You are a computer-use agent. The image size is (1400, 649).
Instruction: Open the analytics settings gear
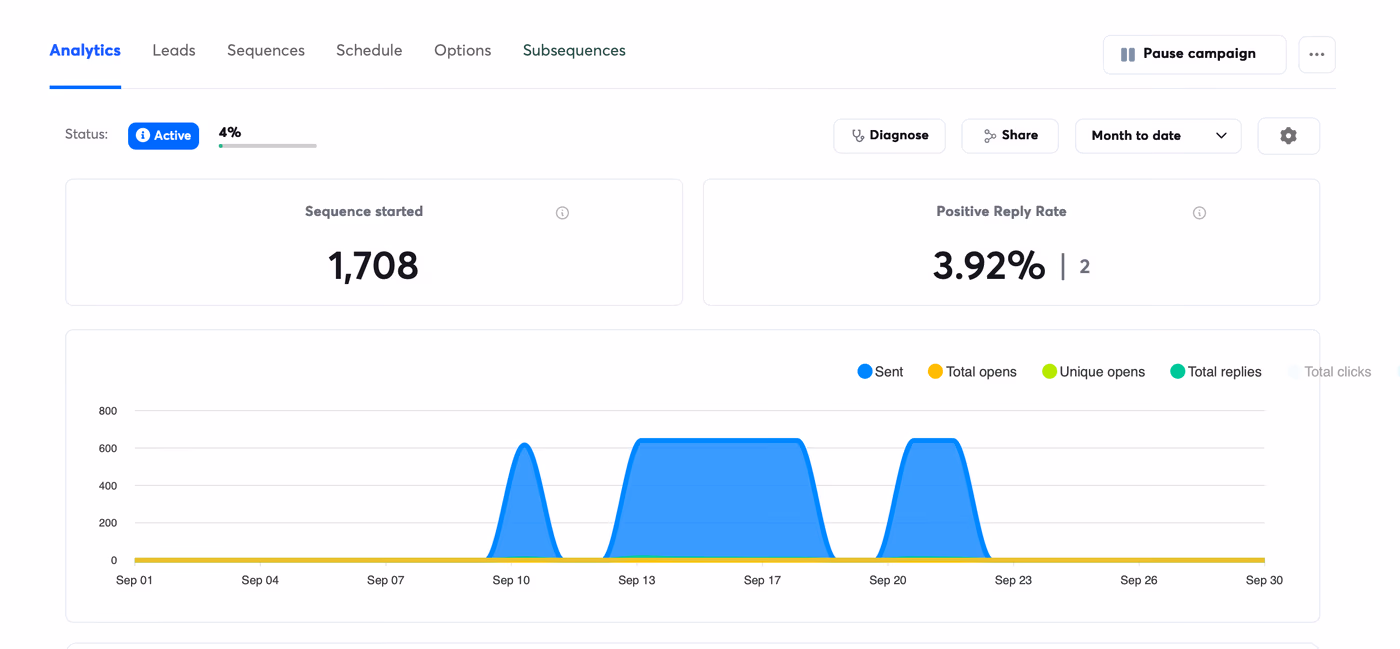(x=1288, y=136)
